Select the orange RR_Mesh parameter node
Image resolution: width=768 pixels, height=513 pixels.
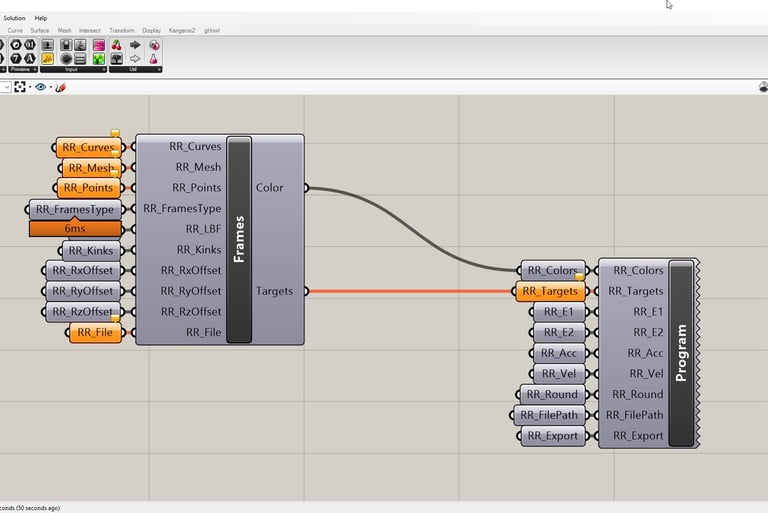coord(91,168)
